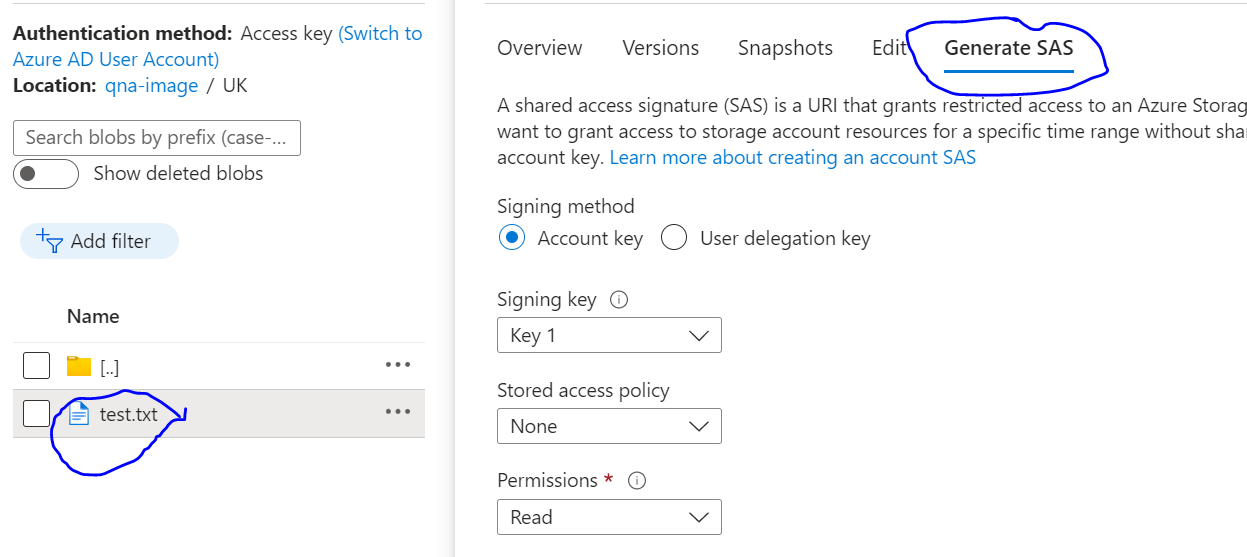
Task: Check the test.txt row checkbox
Action: click(36, 413)
